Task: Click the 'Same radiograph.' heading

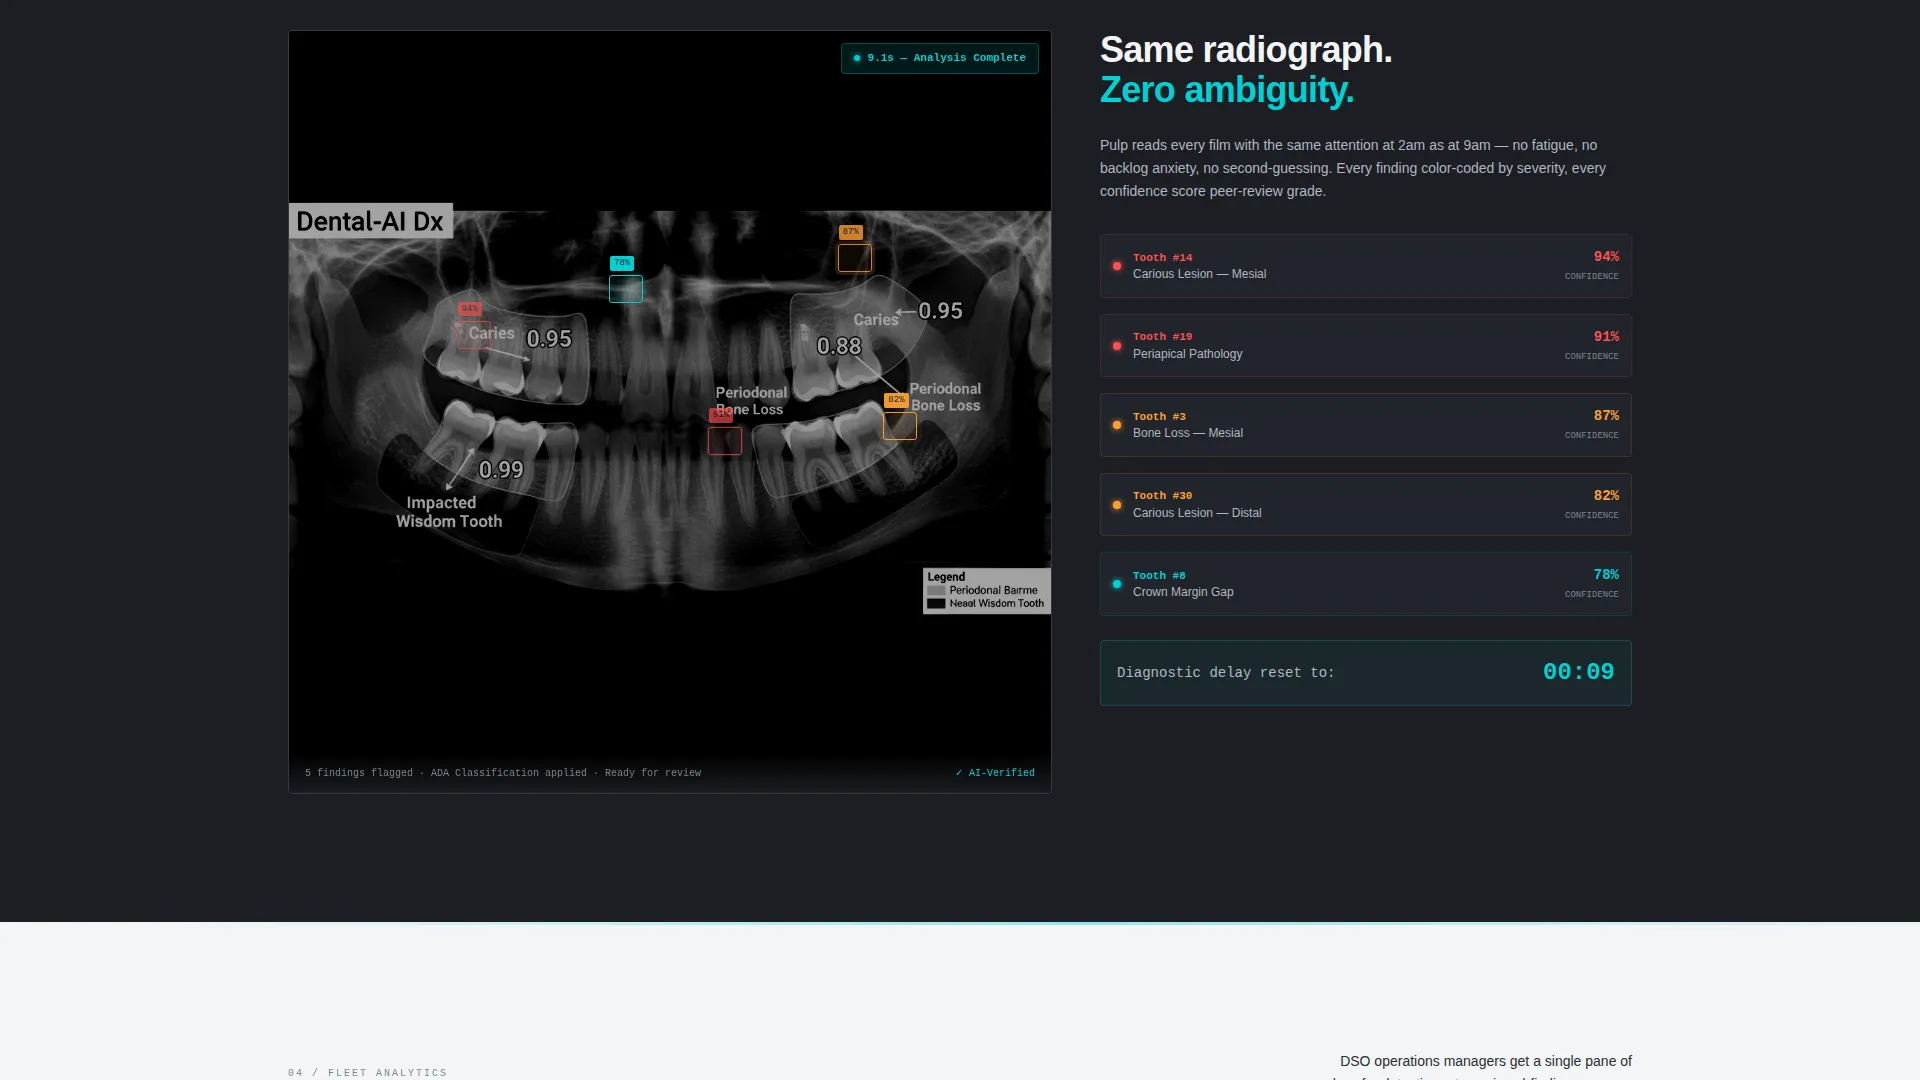Action: click(1246, 50)
